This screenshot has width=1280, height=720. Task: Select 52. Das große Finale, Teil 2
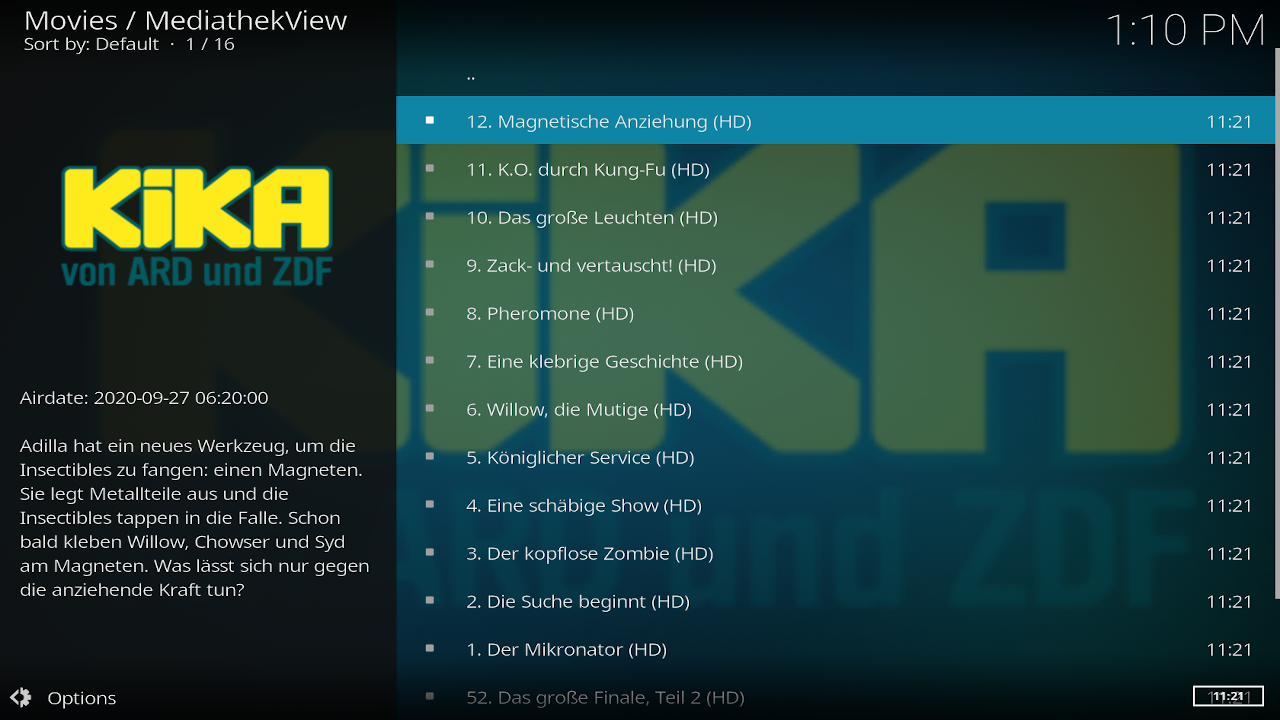click(x=605, y=697)
